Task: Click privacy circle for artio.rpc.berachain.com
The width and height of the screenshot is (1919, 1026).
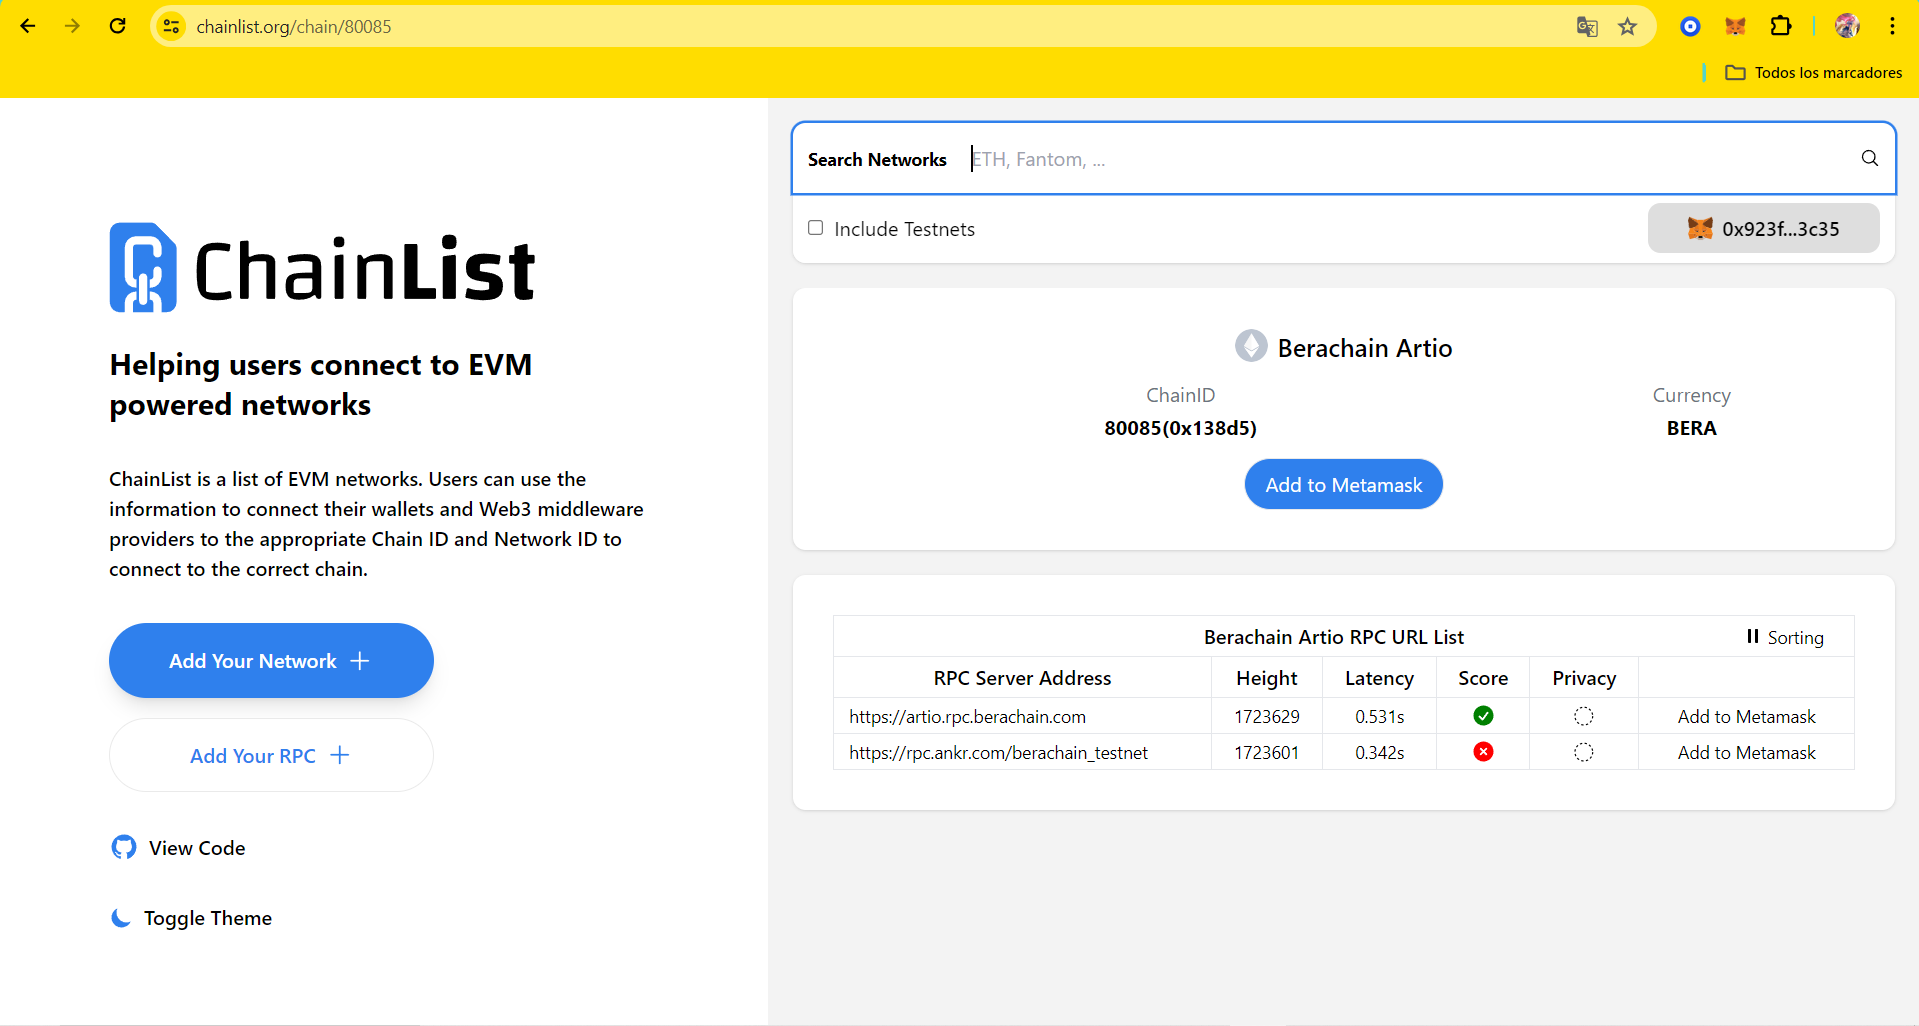Action: coord(1584,716)
